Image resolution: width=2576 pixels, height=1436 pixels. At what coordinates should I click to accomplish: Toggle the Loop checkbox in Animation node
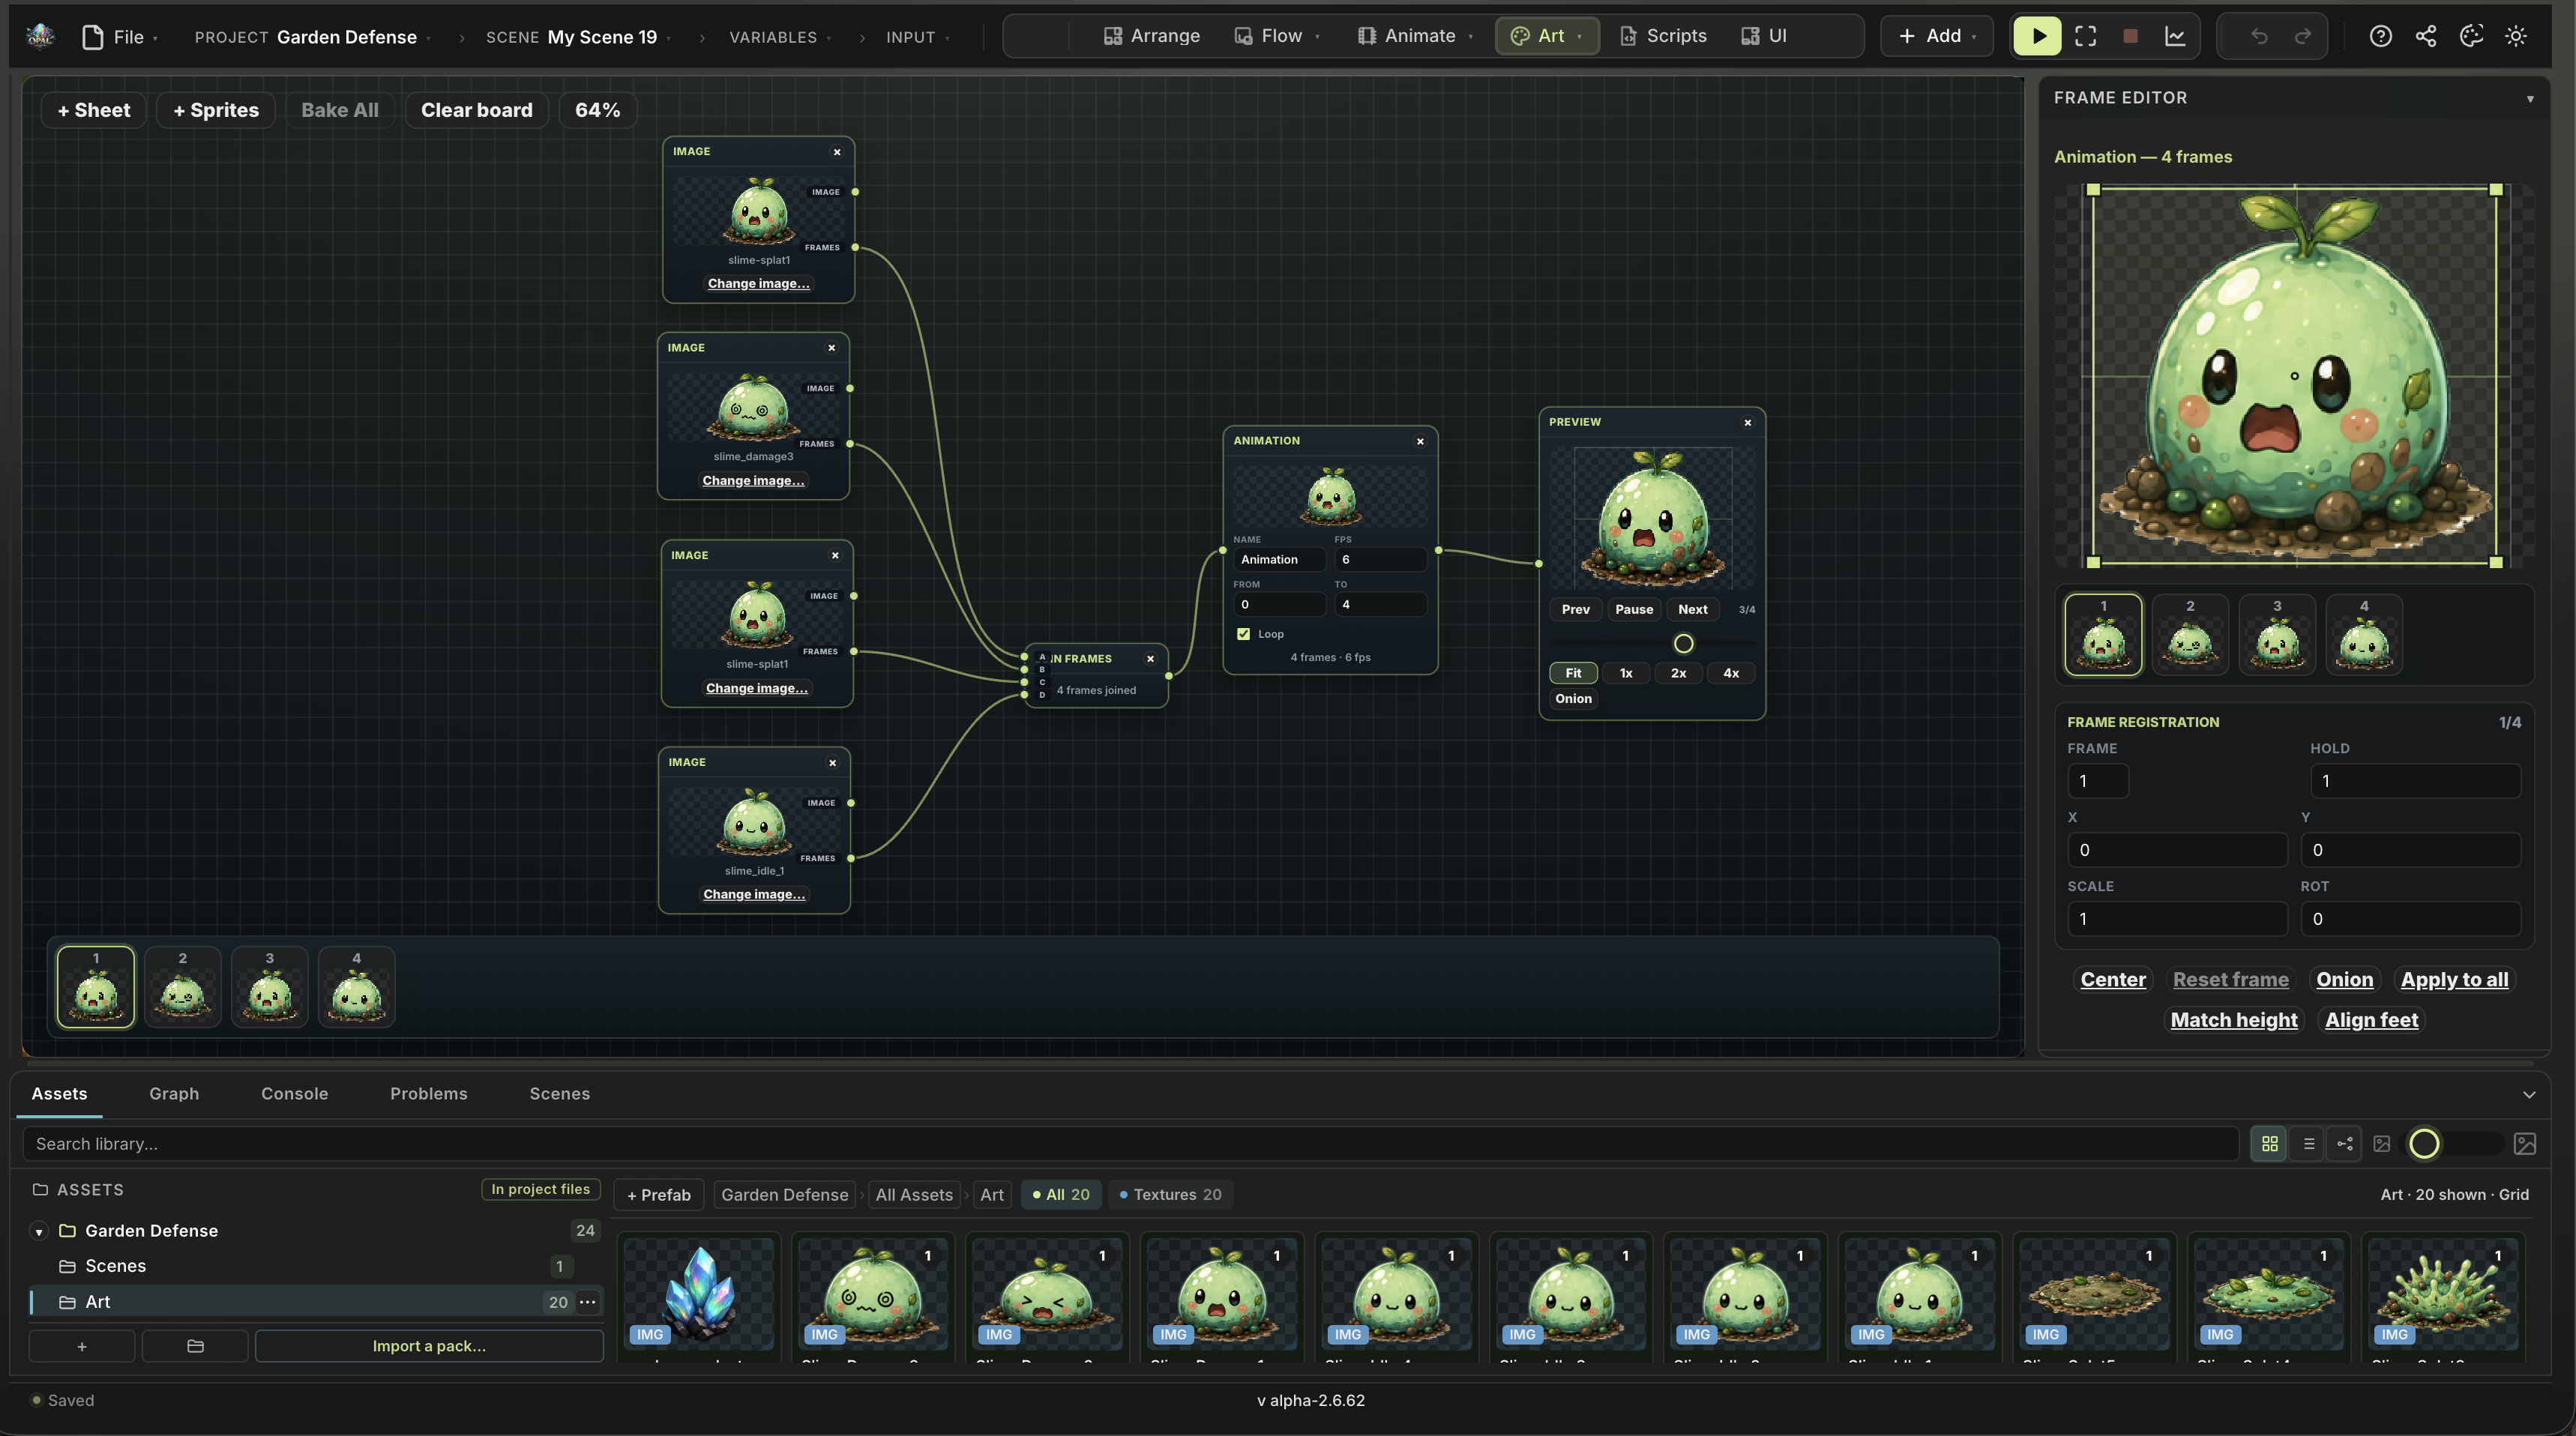pos(1243,634)
